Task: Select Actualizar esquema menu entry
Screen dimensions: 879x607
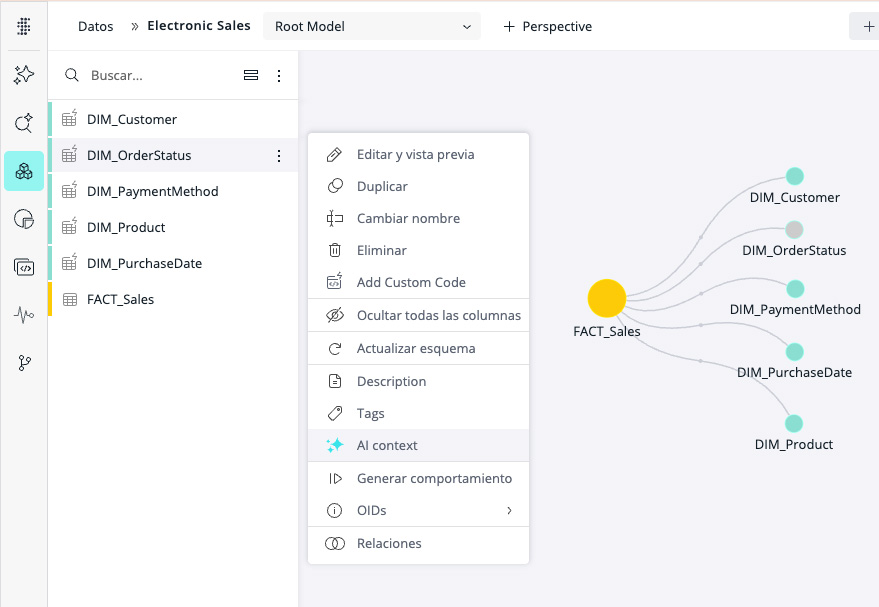Action: pos(418,349)
